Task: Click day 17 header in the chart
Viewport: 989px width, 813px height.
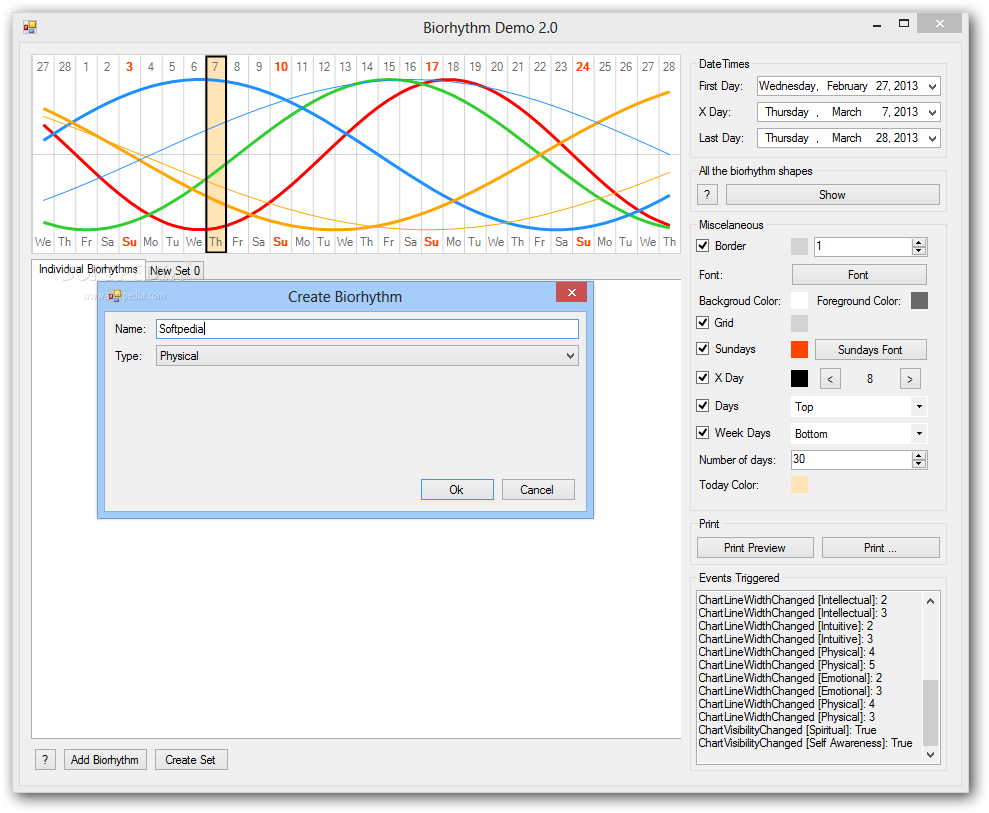Action: pyautogui.click(x=432, y=66)
